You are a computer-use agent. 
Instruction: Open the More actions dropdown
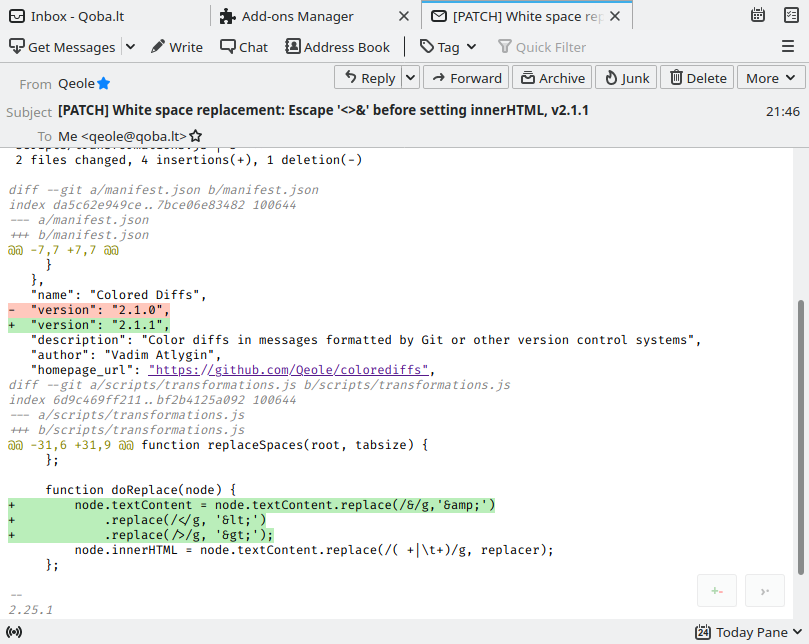(771, 78)
